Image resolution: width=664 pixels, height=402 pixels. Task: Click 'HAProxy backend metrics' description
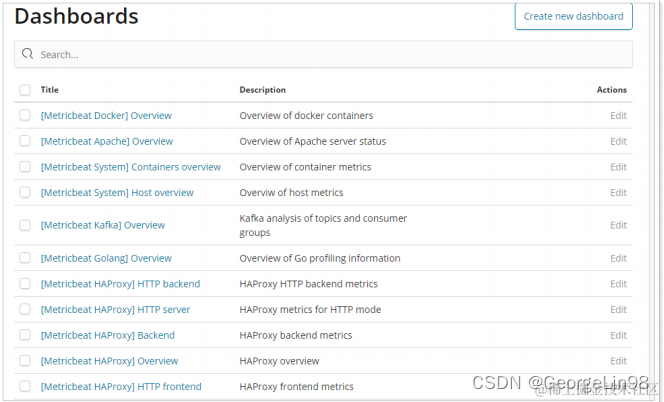coord(296,335)
